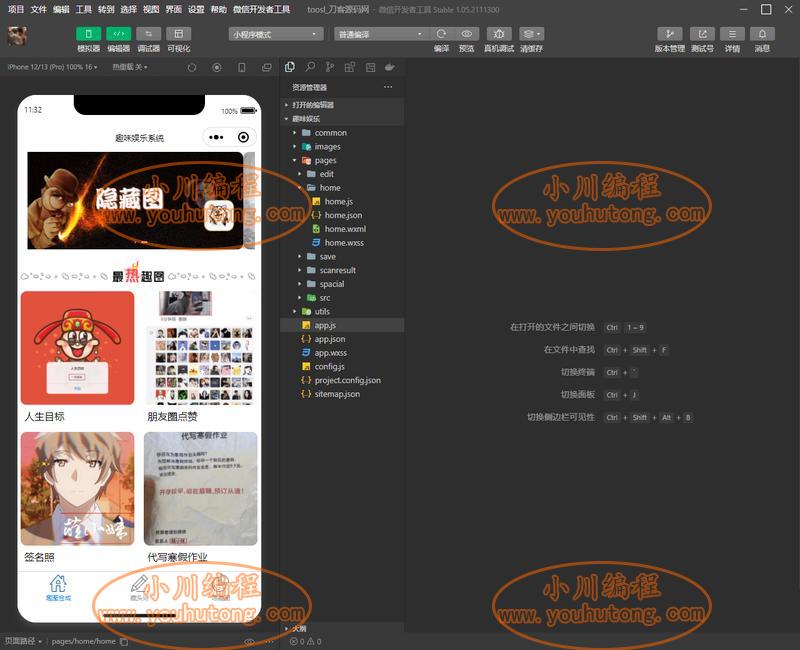The height and width of the screenshot is (650, 800).
Task: Open the 文件 menu
Action: pyautogui.click(x=38, y=9)
